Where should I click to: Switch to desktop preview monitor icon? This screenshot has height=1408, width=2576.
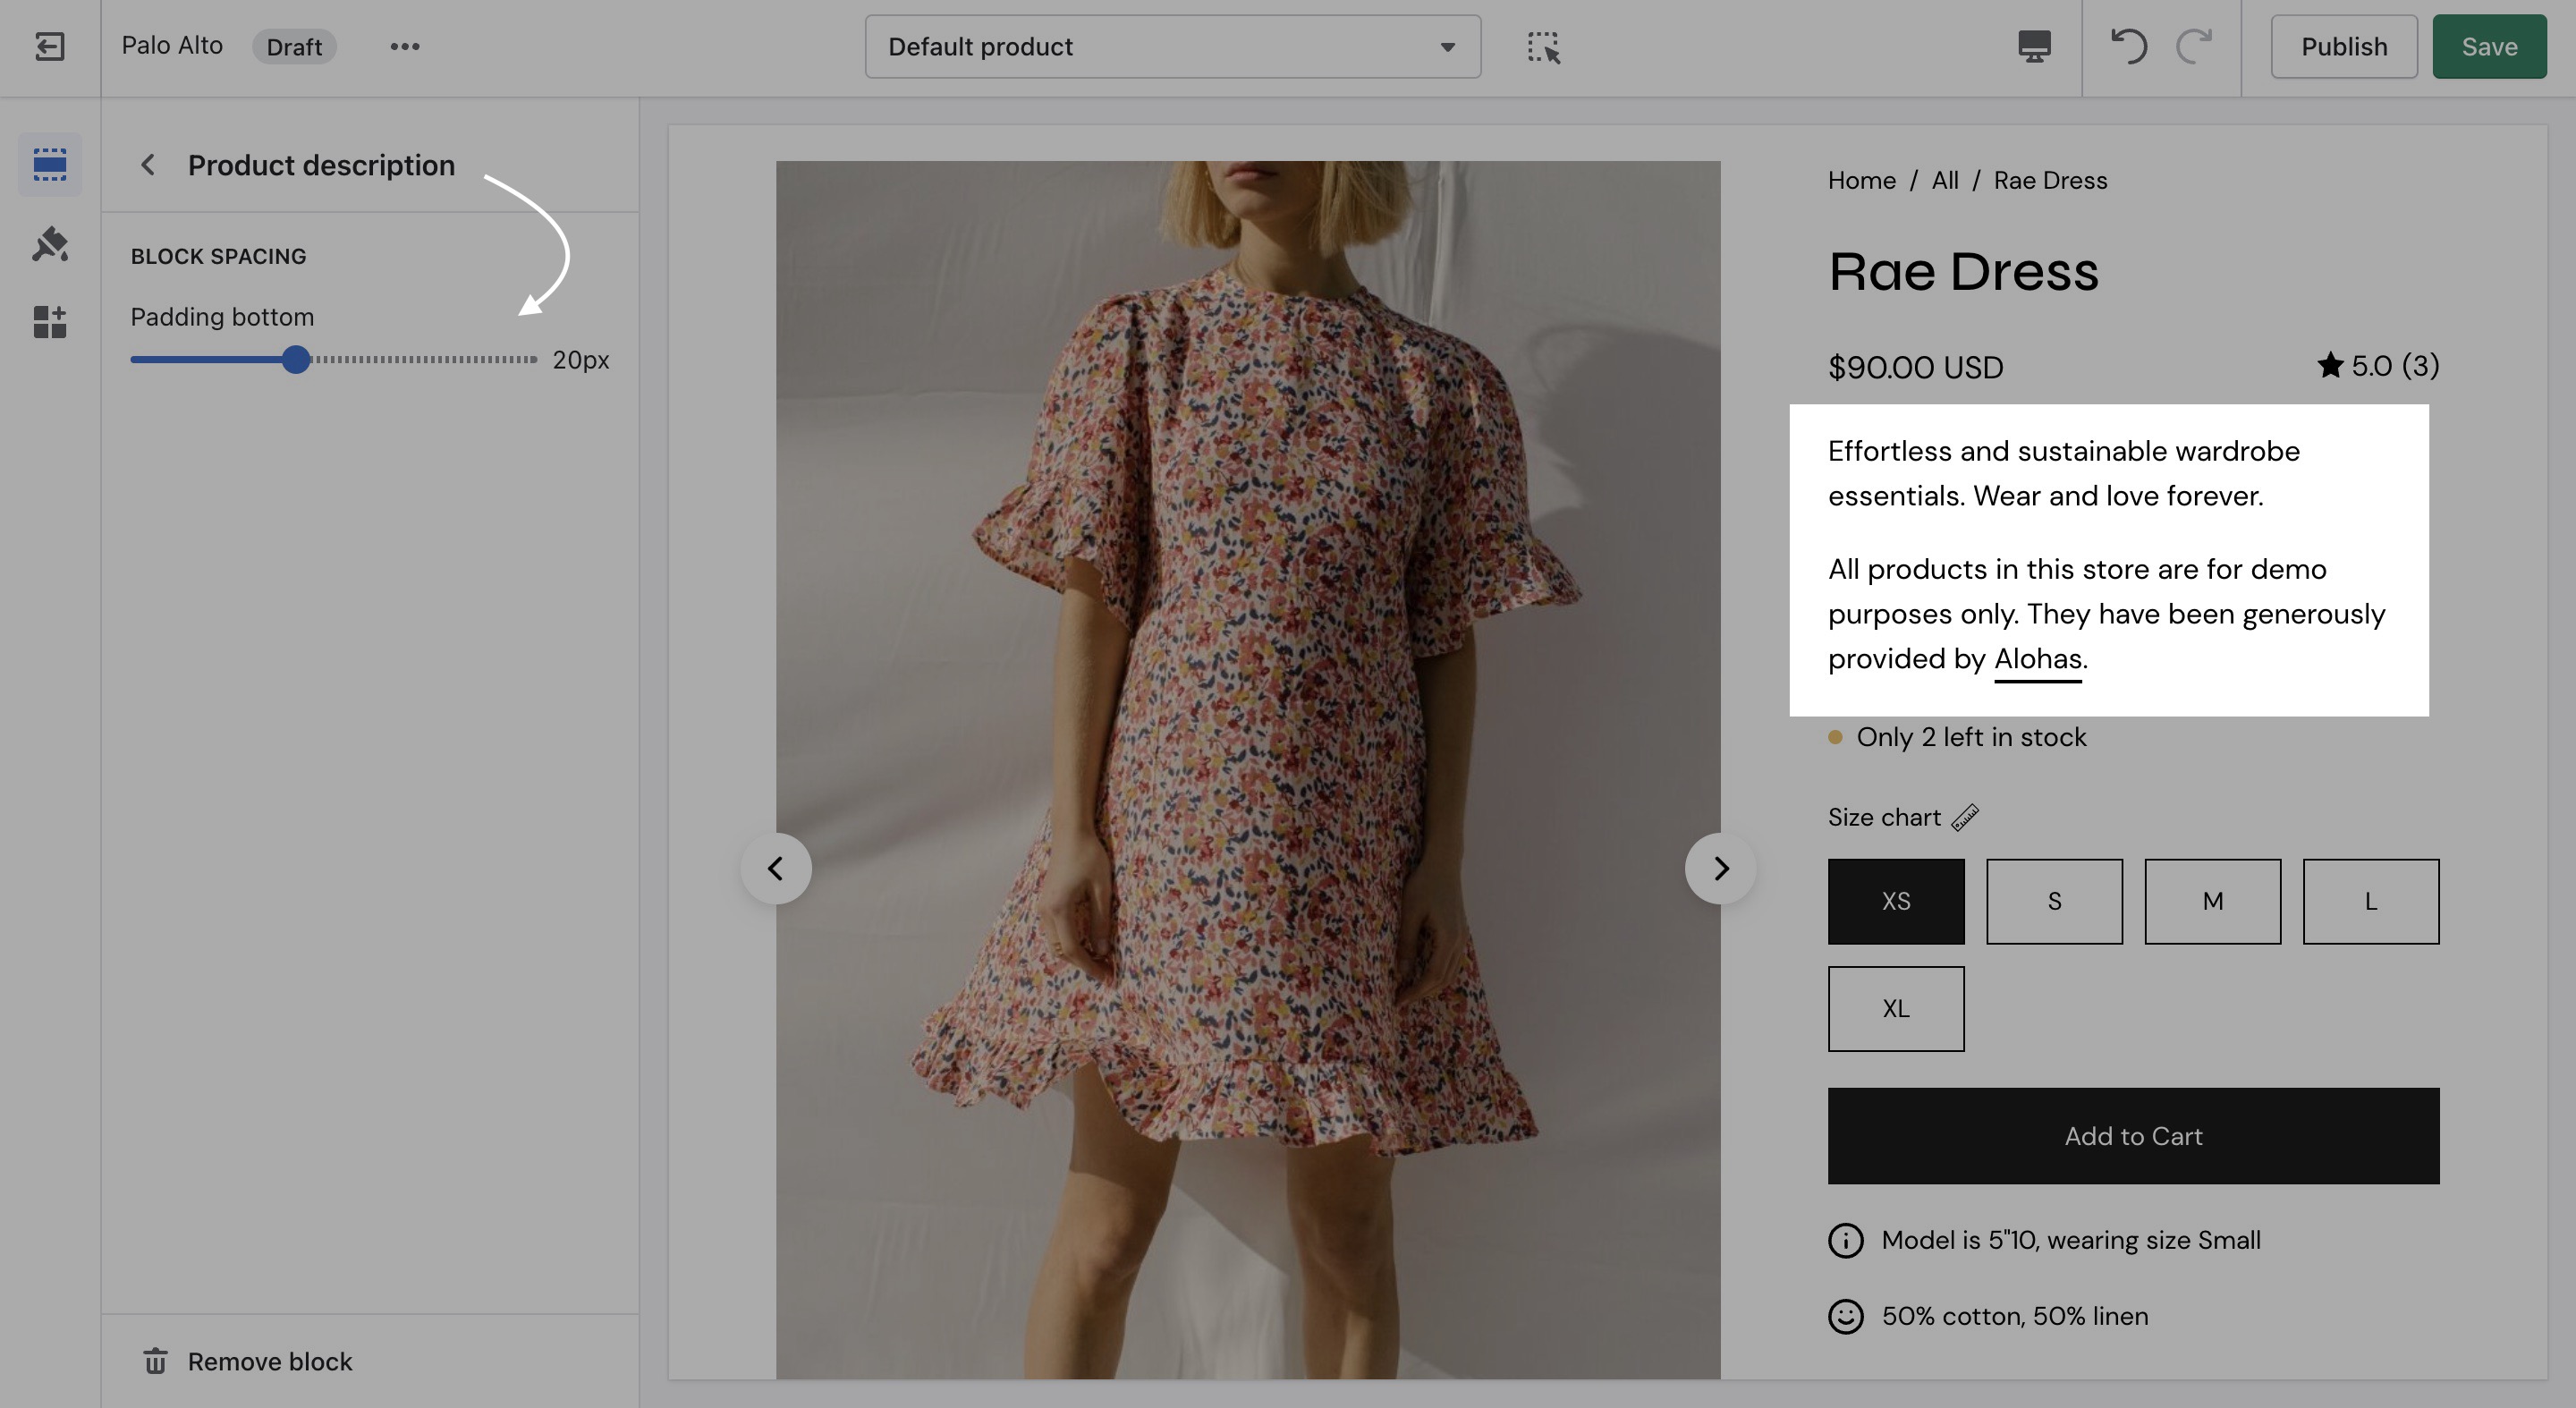[2034, 46]
